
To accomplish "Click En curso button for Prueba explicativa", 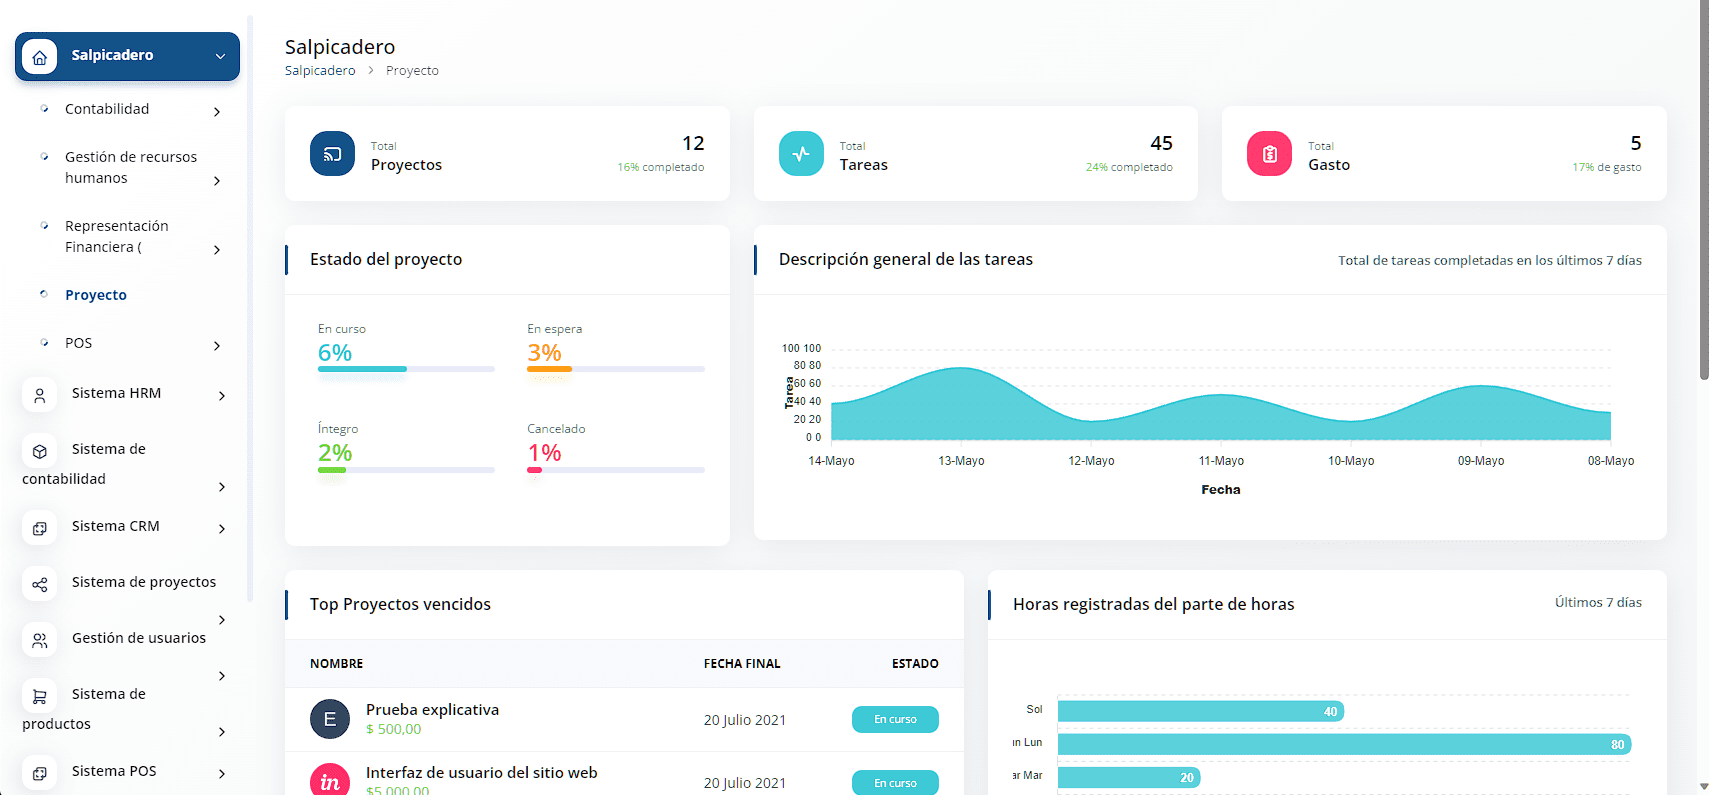I will 895,719.
